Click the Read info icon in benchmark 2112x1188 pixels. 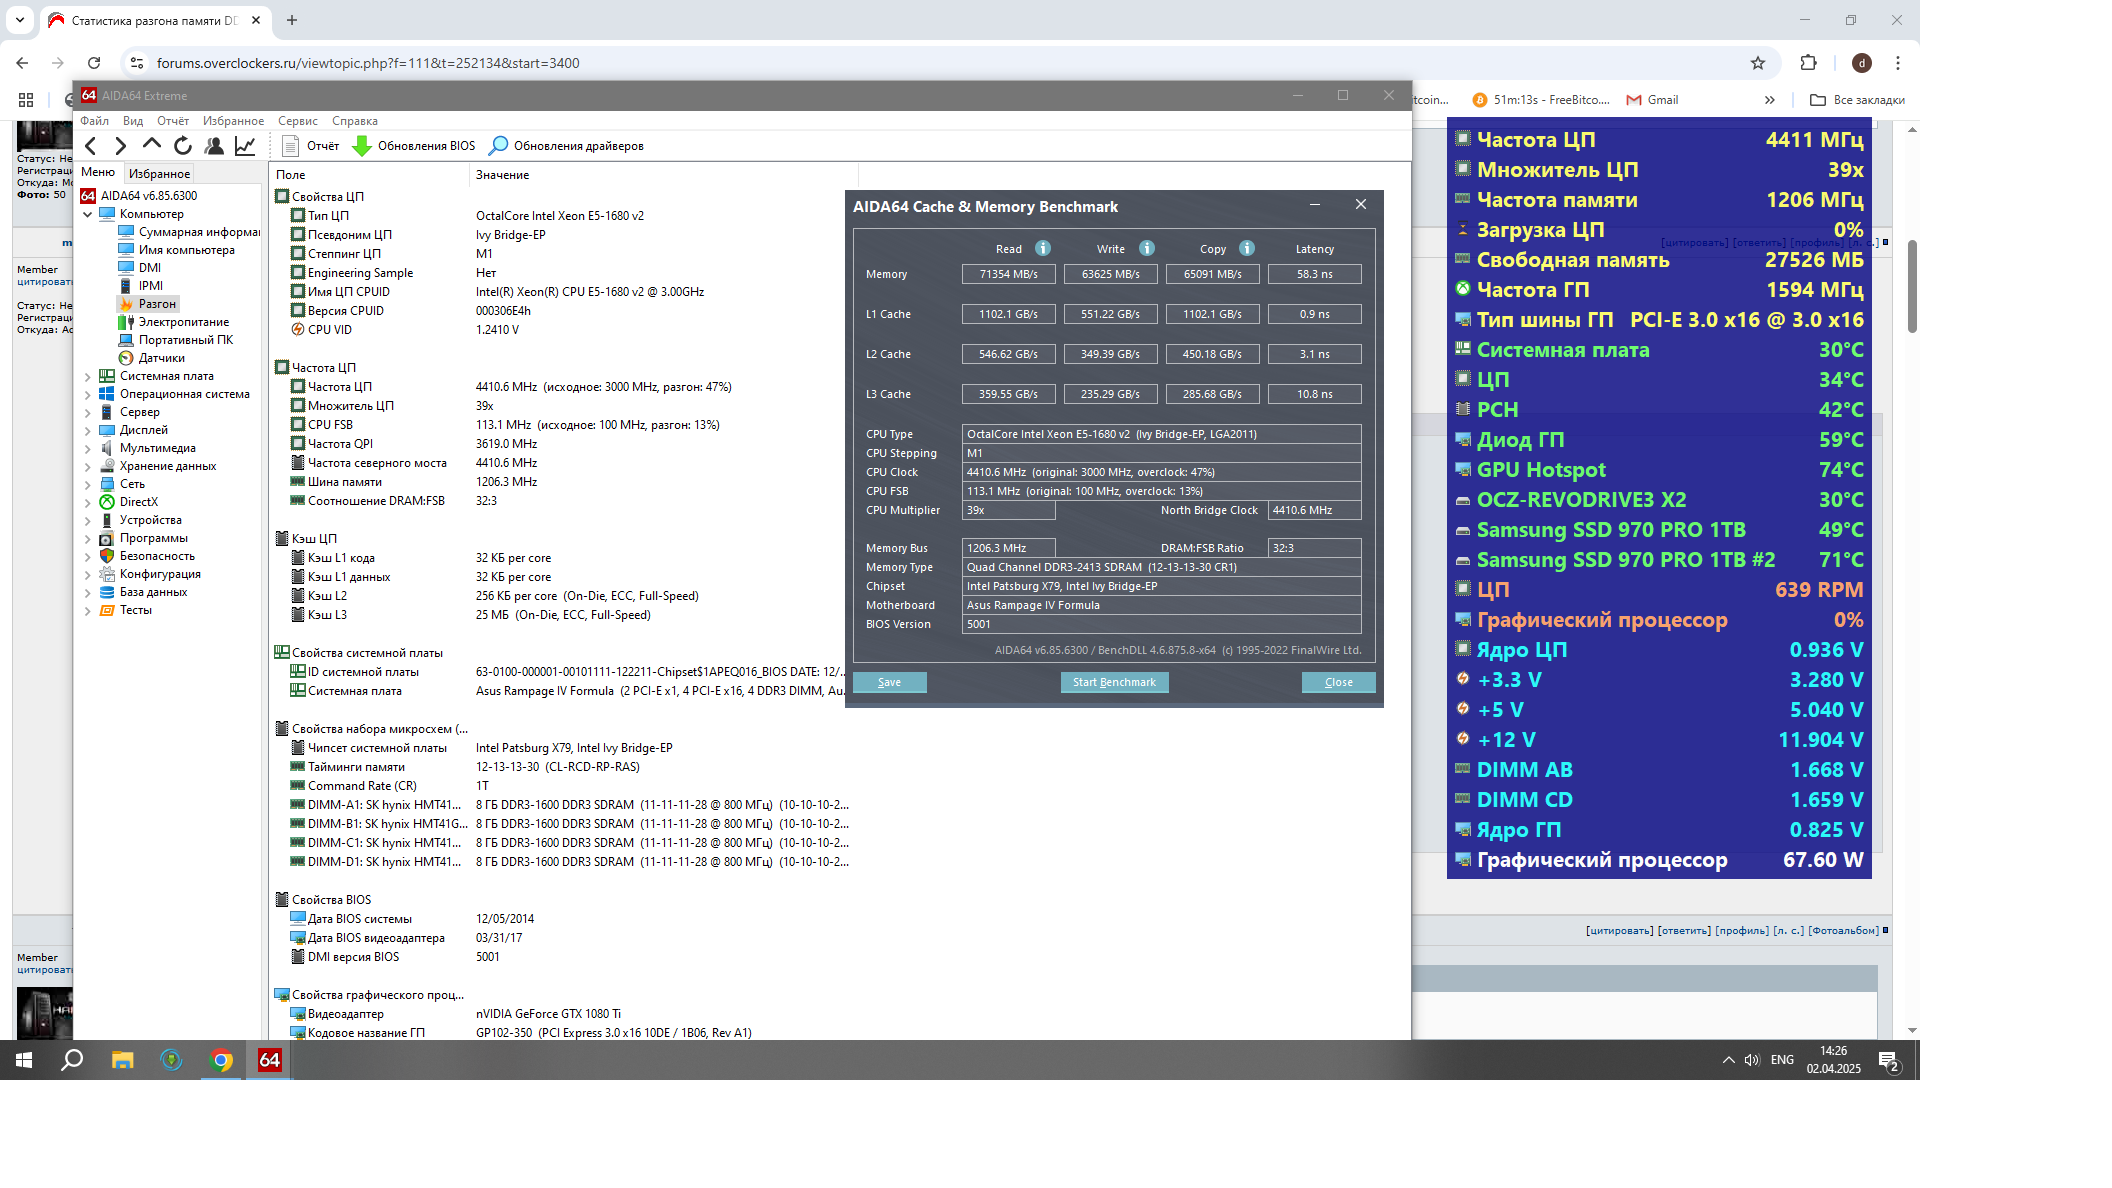(1043, 248)
